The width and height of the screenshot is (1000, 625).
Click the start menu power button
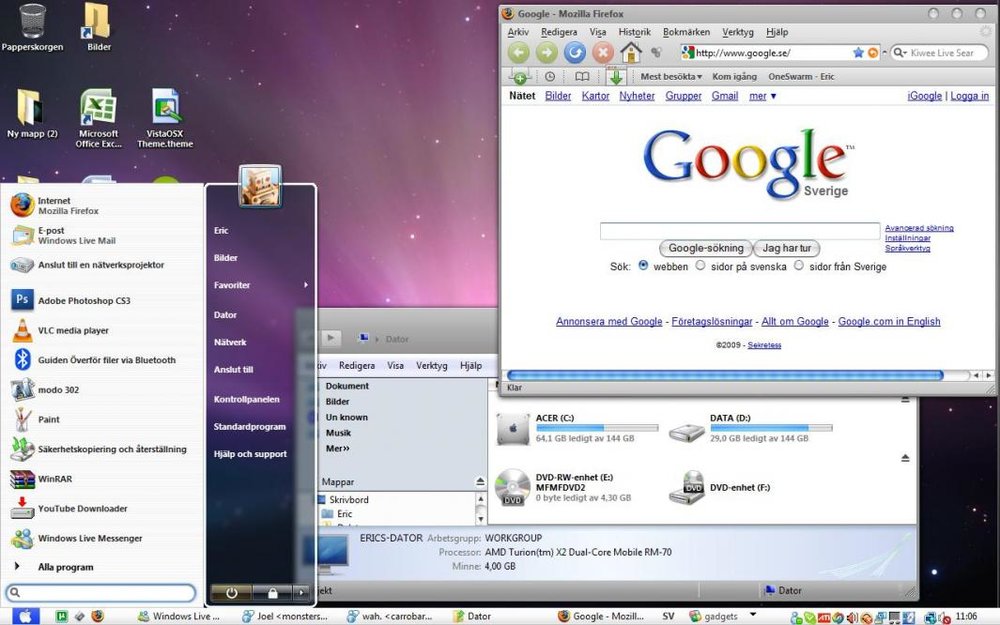point(232,592)
